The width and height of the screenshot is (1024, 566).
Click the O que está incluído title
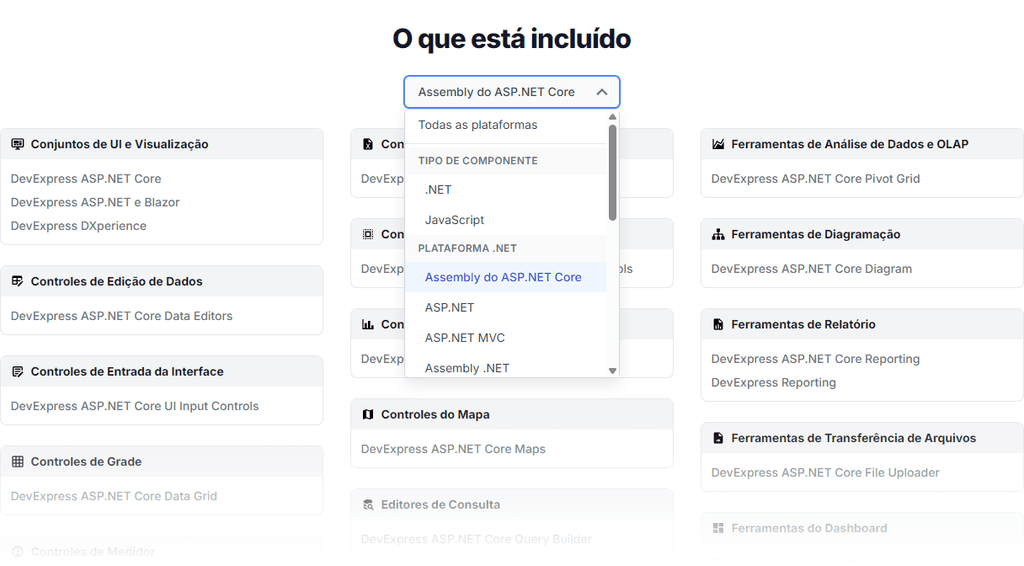coord(512,39)
